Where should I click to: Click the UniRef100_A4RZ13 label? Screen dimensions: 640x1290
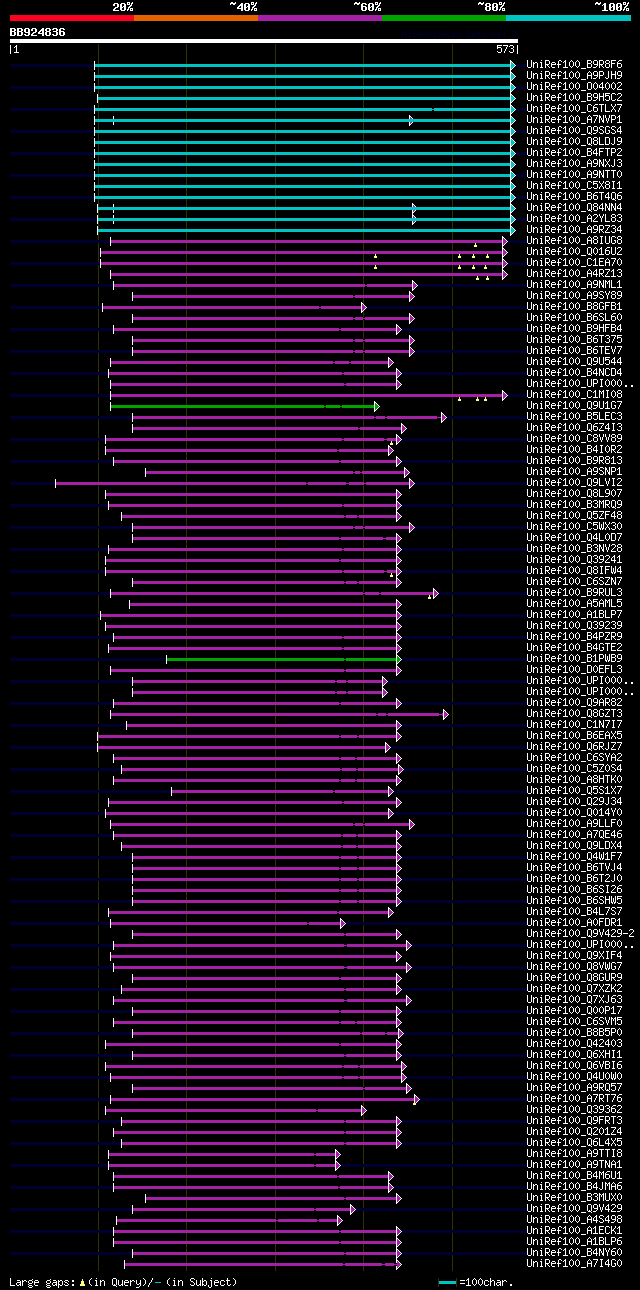point(574,274)
